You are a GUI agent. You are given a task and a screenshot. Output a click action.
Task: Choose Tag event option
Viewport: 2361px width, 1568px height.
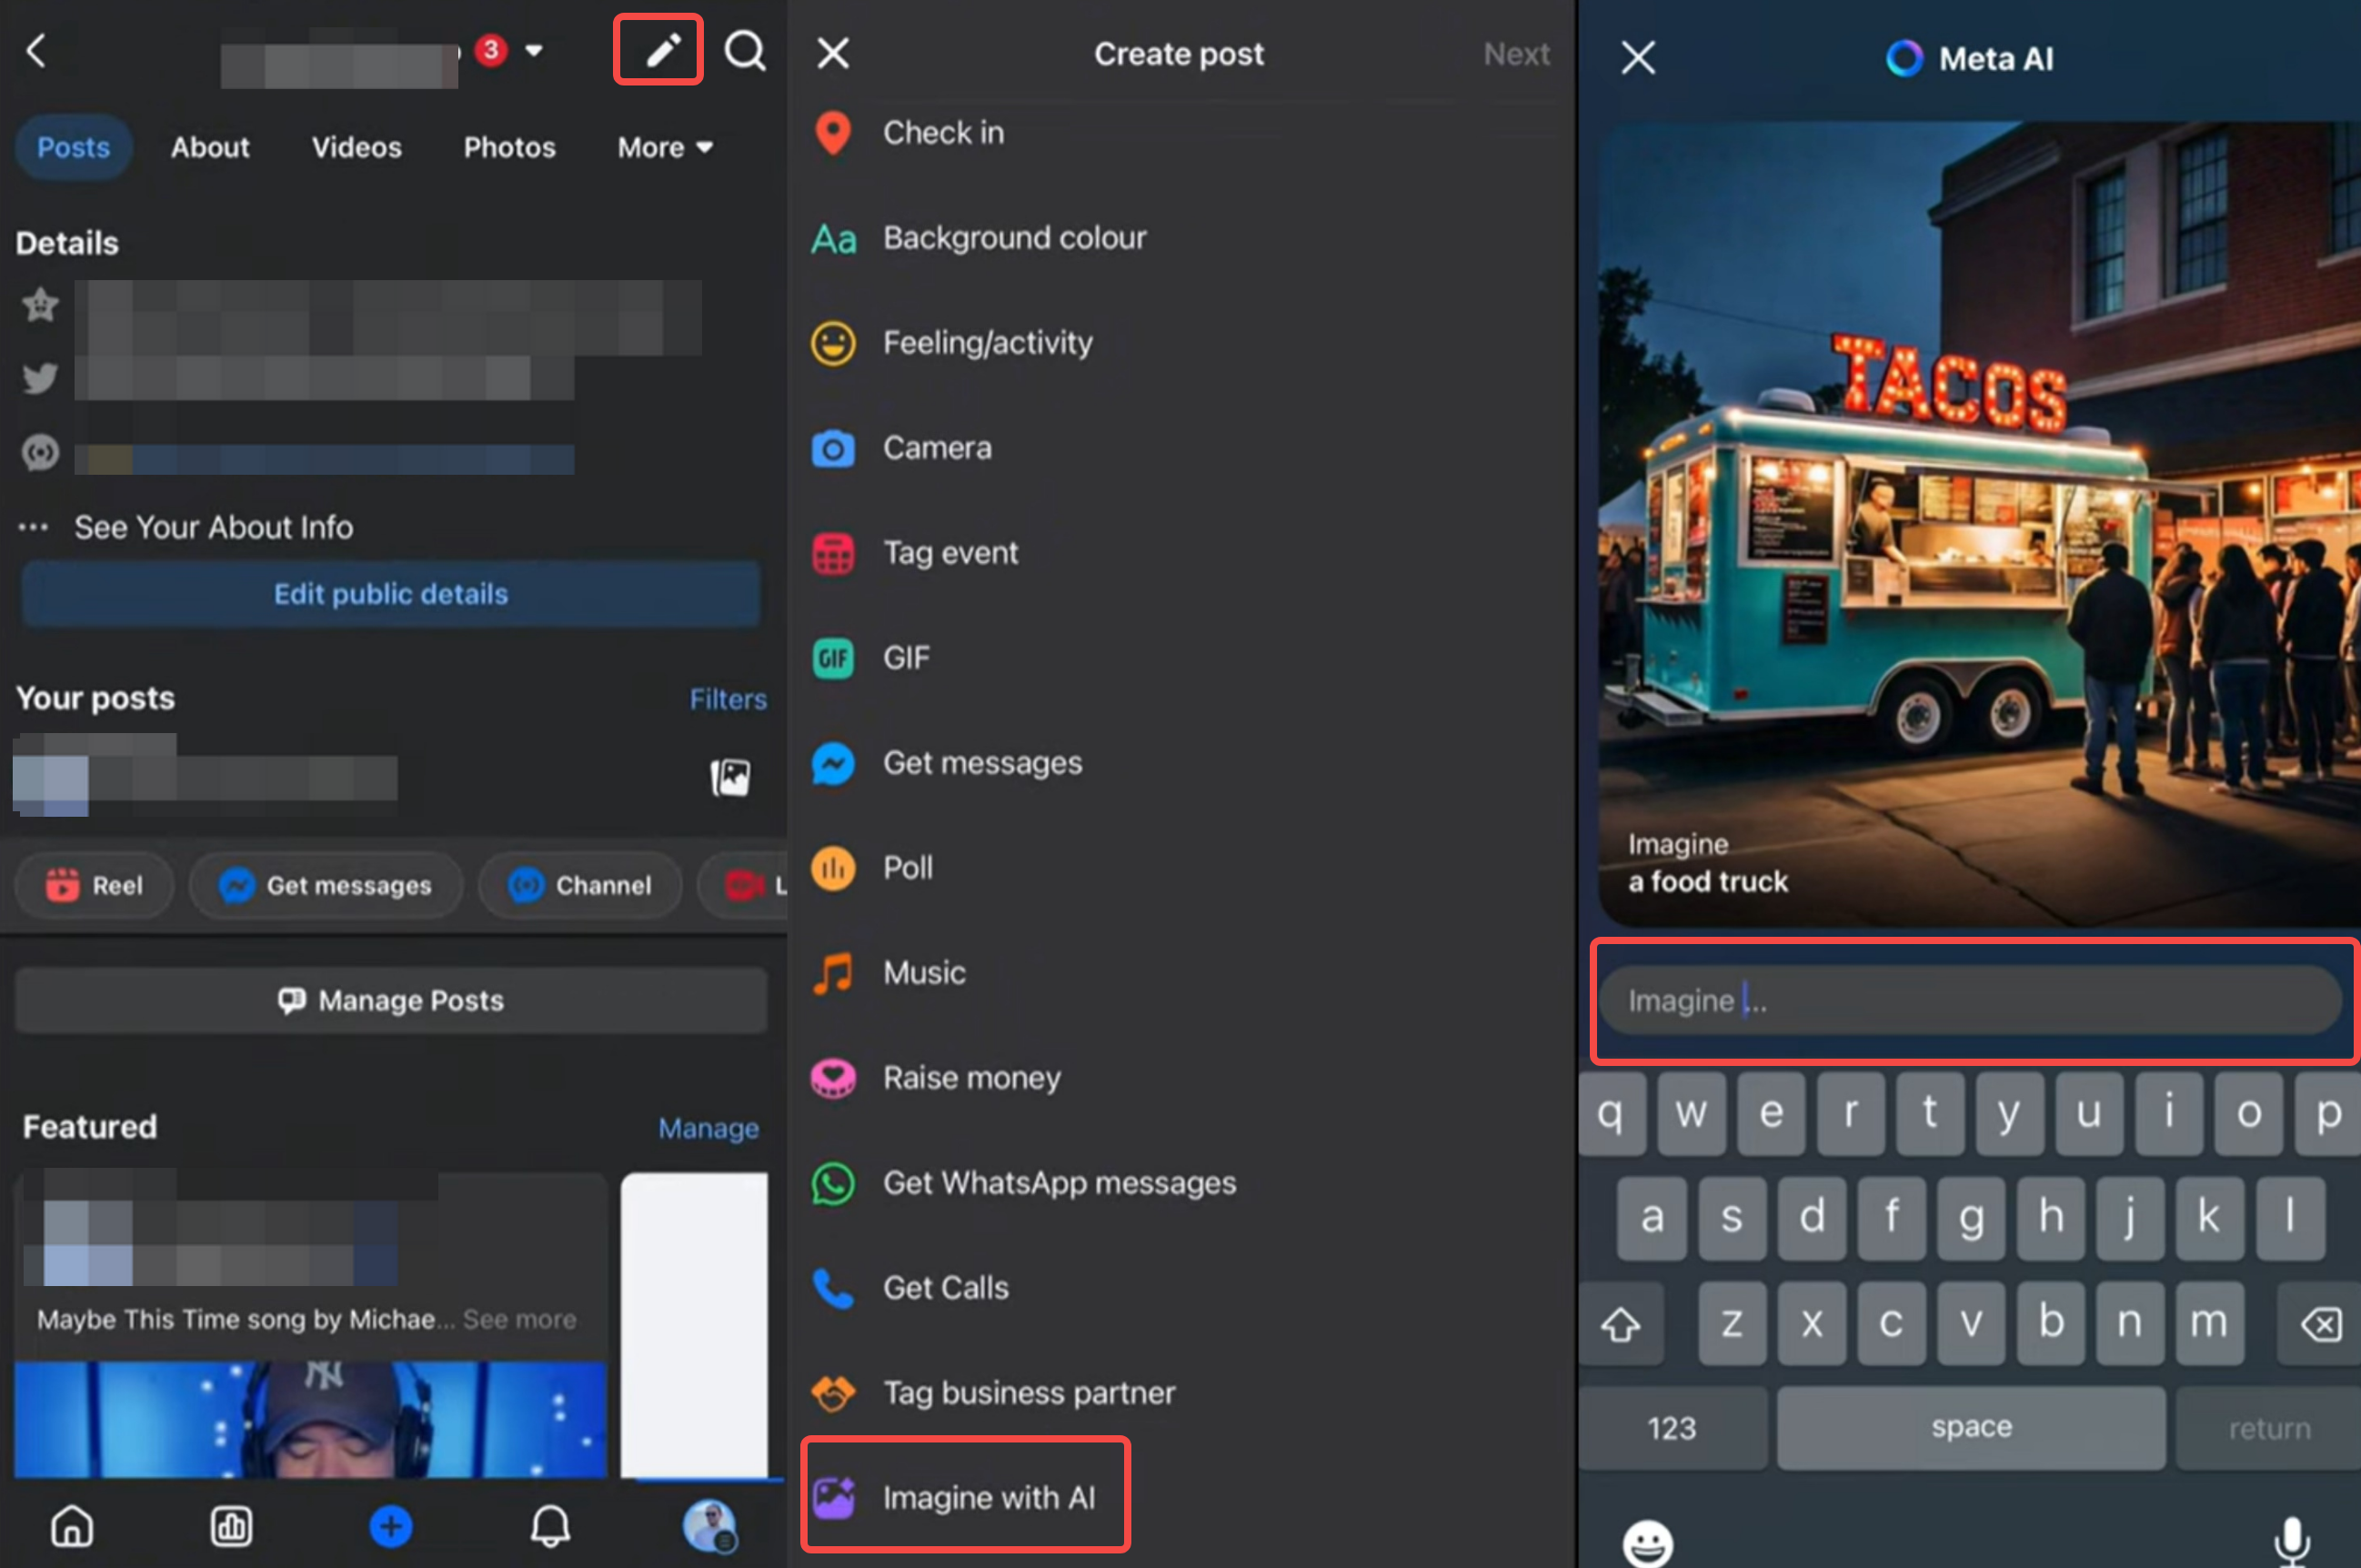click(x=949, y=552)
